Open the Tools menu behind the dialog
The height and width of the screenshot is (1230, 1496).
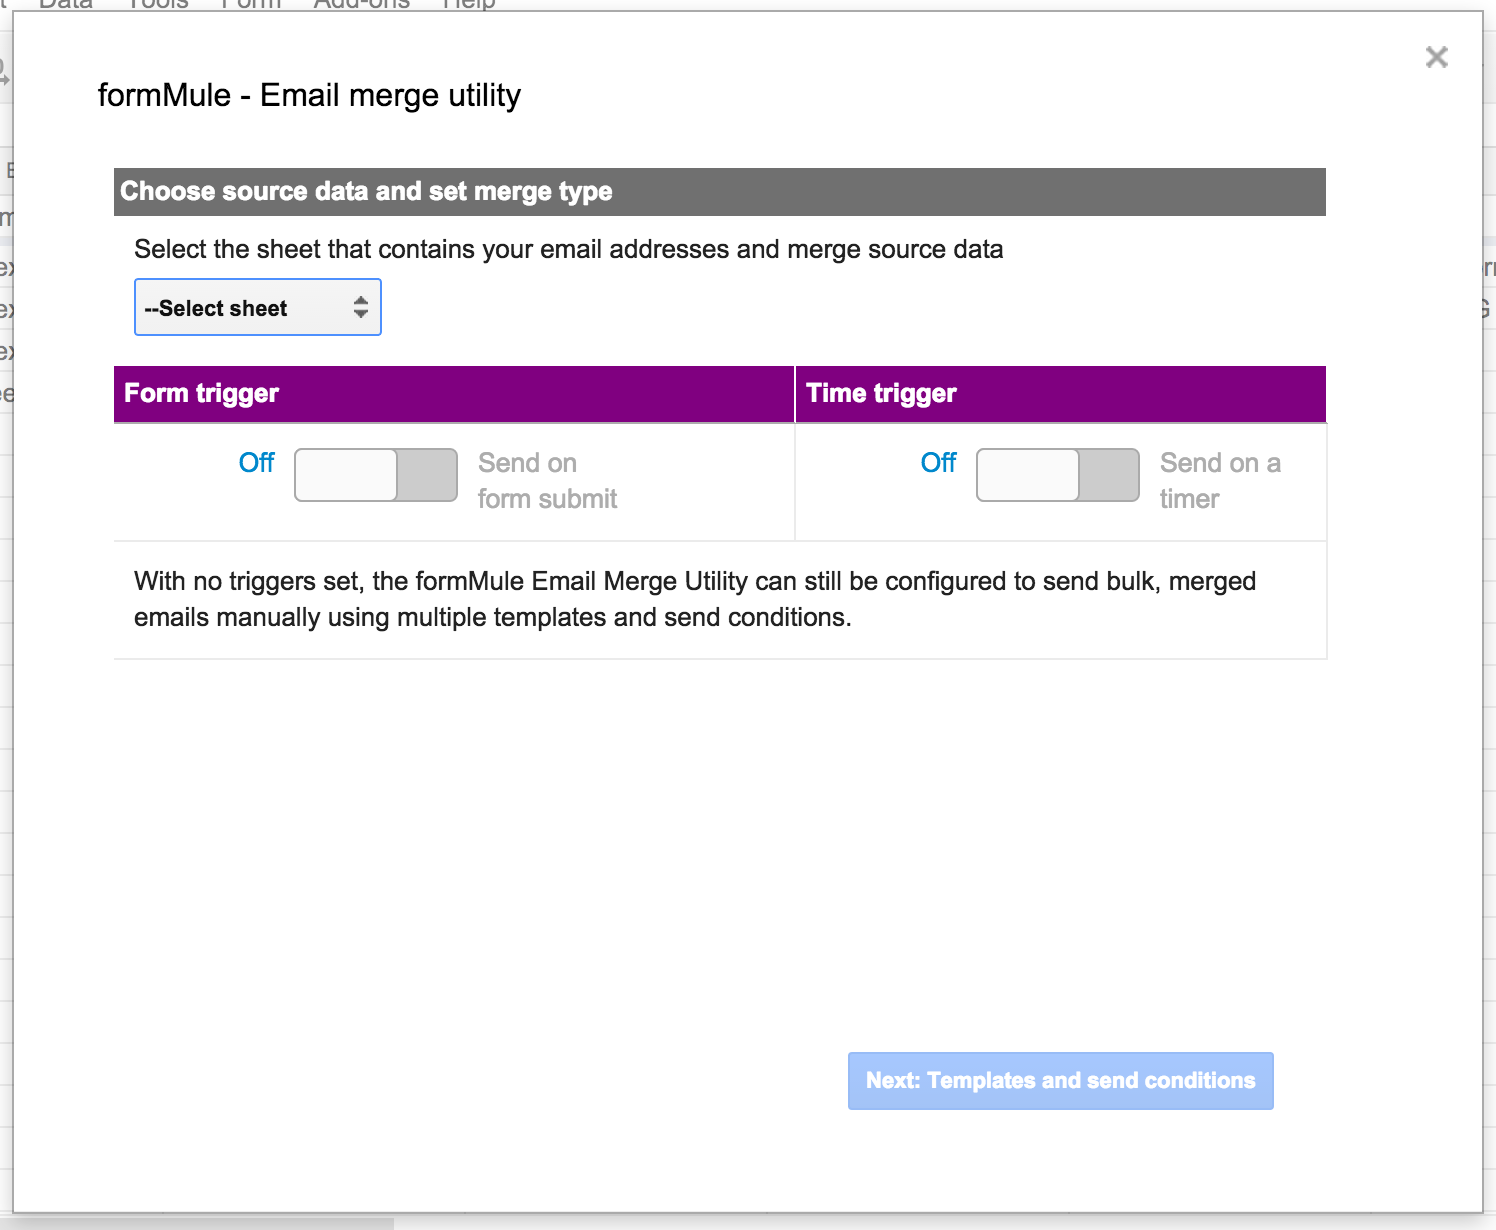pos(158,5)
